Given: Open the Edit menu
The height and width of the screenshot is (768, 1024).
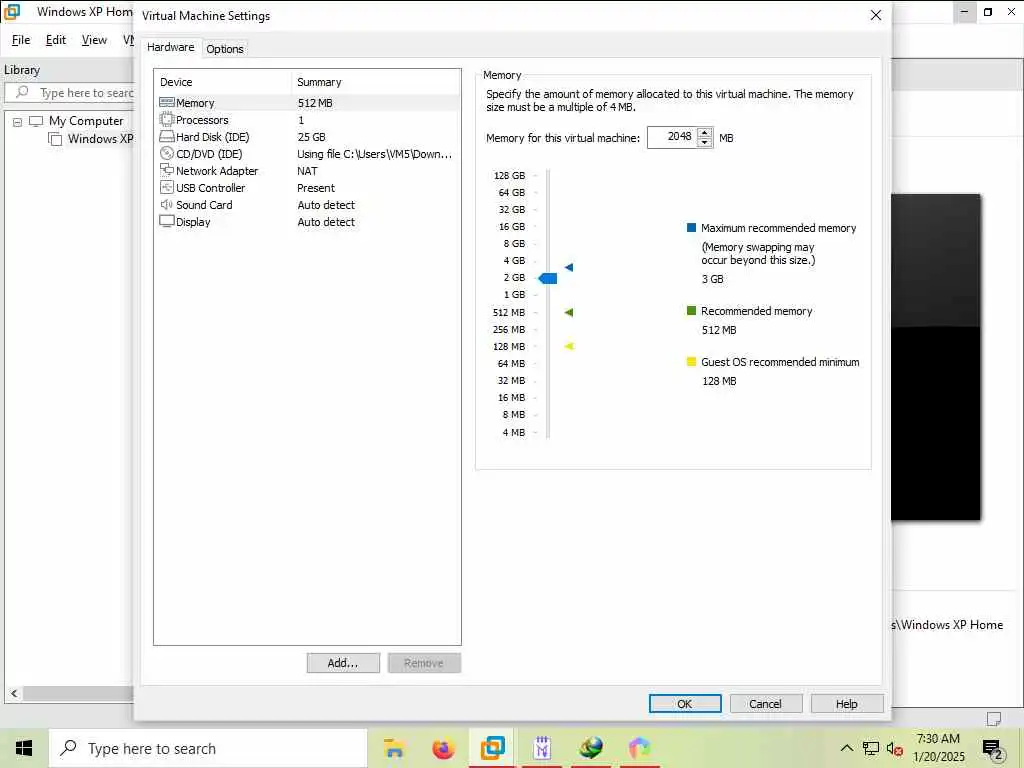Looking at the screenshot, I should 56,40.
